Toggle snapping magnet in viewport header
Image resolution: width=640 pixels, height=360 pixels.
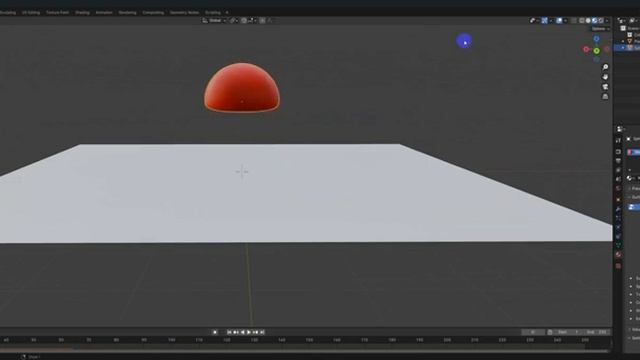pyautogui.click(x=244, y=20)
